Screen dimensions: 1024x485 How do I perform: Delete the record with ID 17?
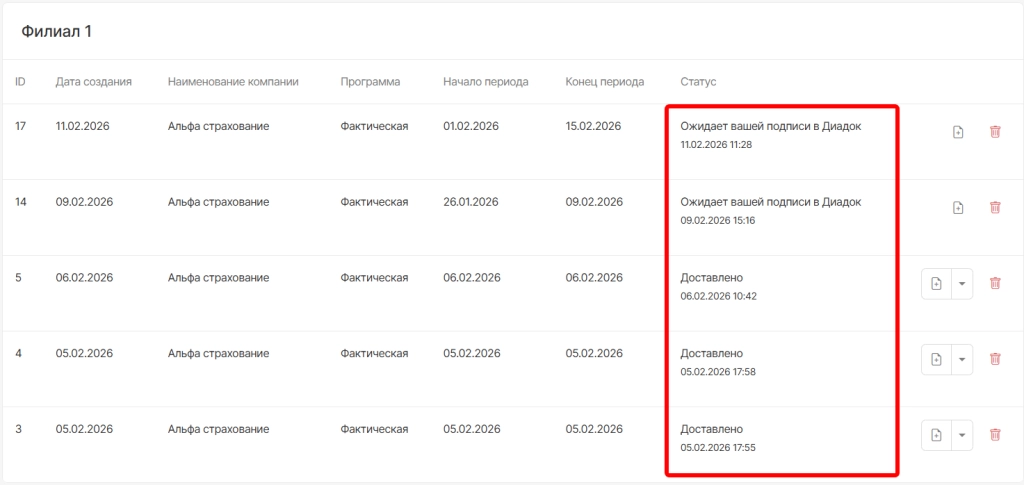(x=994, y=132)
